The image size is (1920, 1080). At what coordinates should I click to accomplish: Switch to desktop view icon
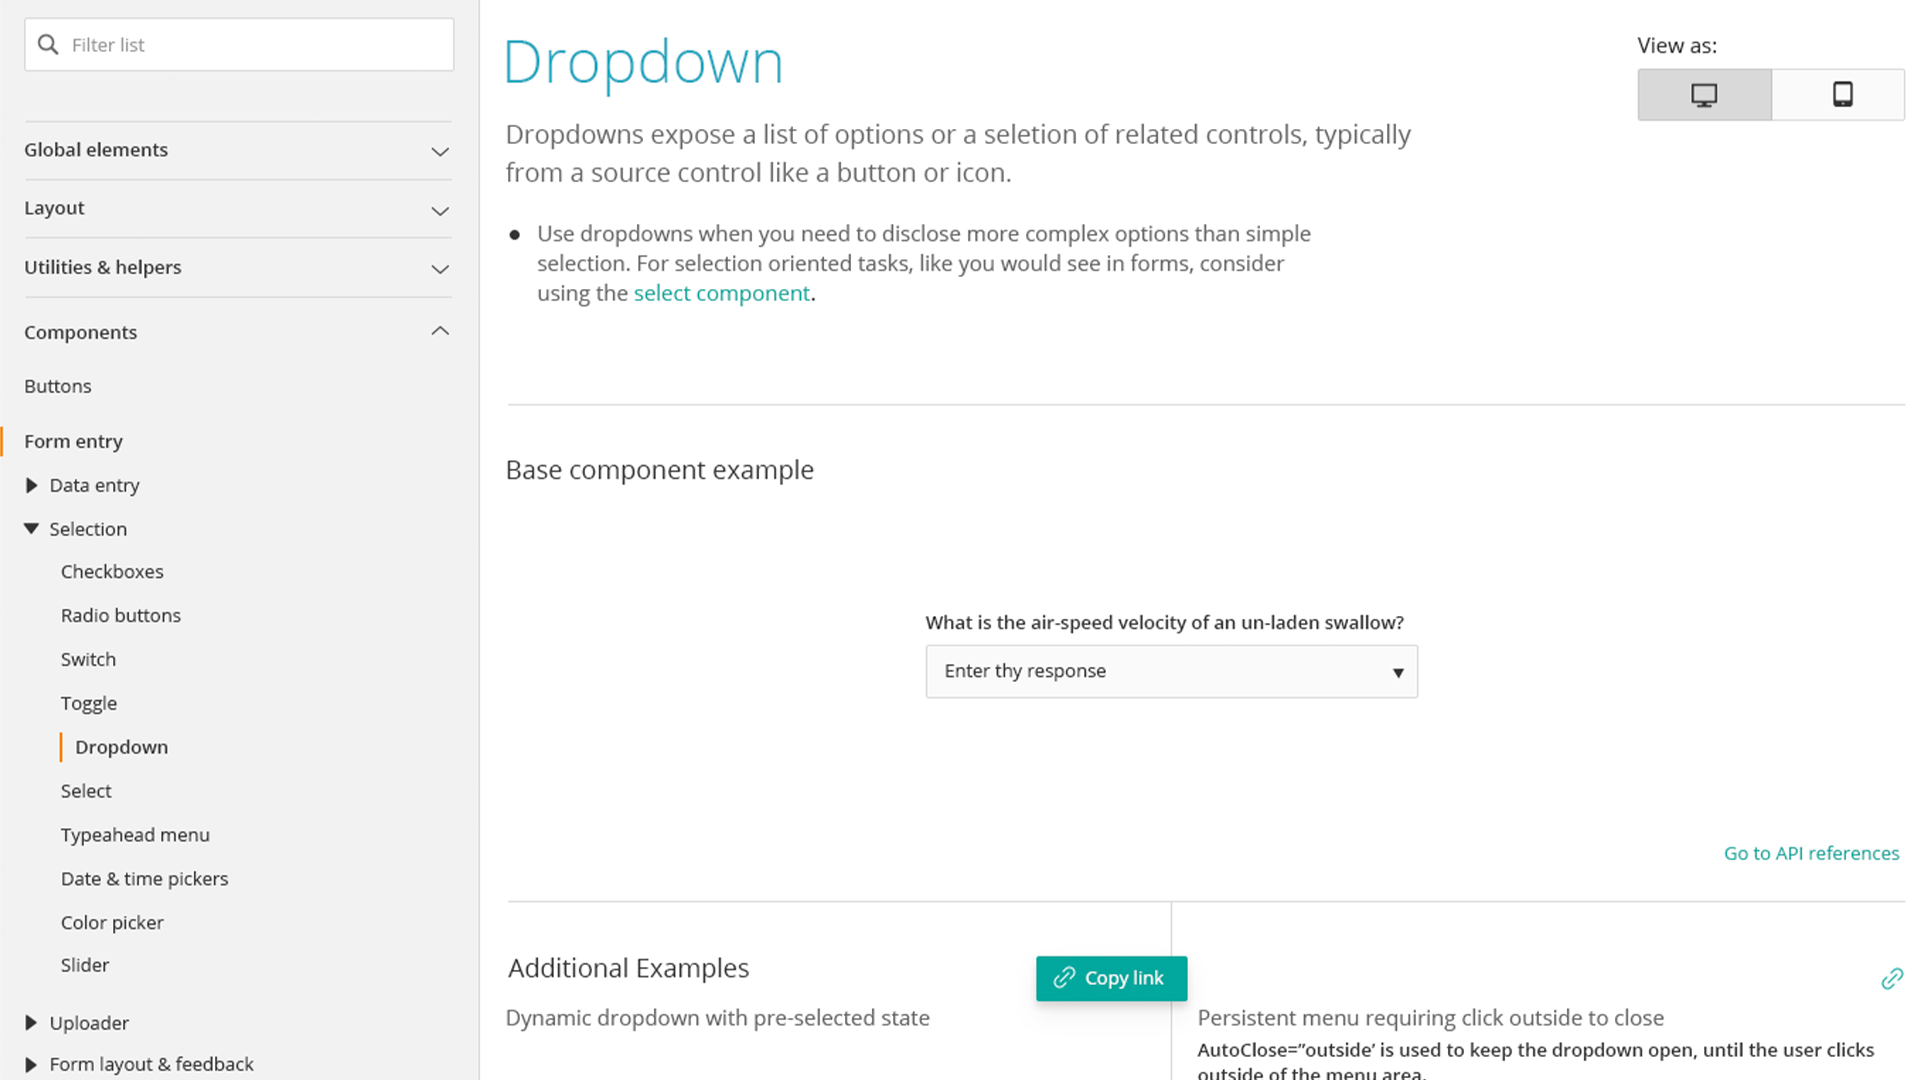(x=1704, y=95)
